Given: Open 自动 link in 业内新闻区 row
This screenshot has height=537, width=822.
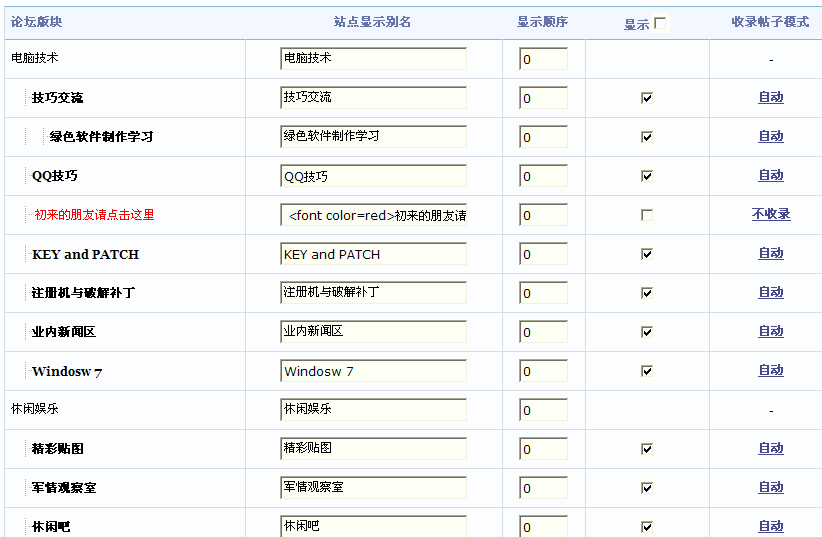Looking at the screenshot, I should pyautogui.click(x=771, y=331).
